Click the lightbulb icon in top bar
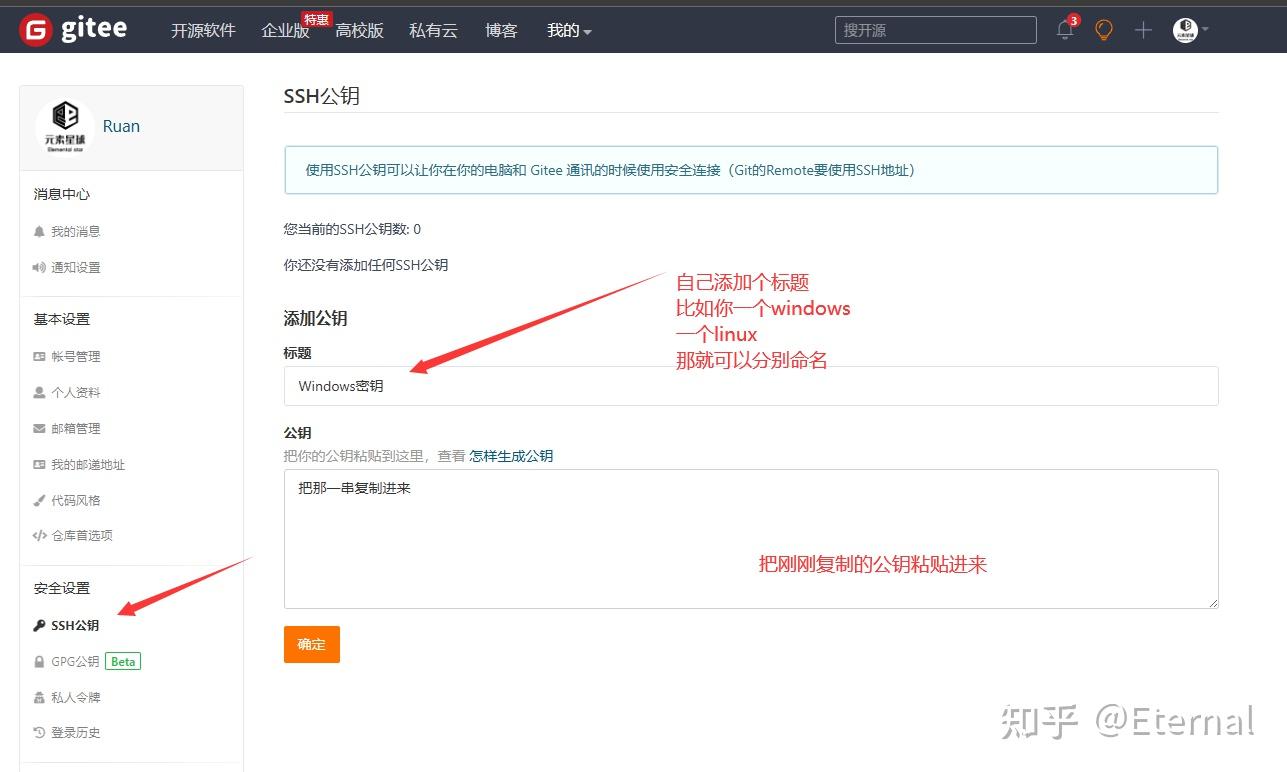This screenshot has width=1287, height=772. coord(1103,30)
